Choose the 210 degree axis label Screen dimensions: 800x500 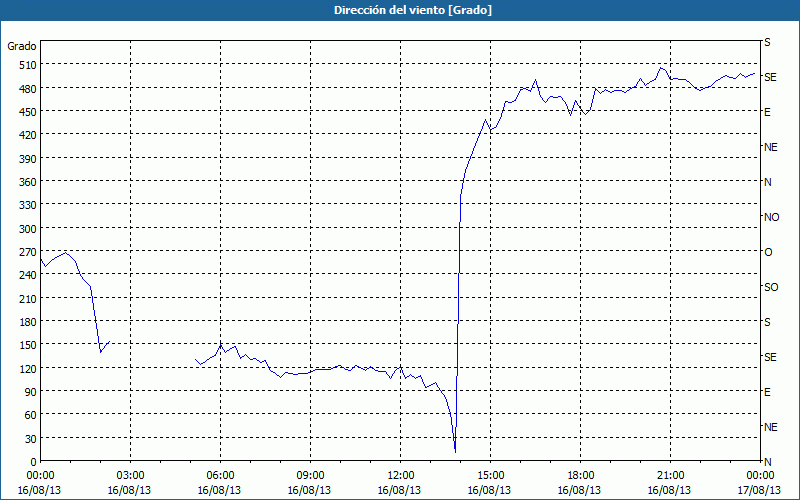(29, 299)
